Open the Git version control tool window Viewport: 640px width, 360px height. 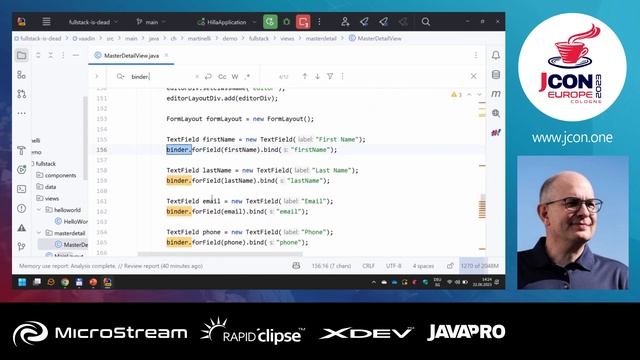point(22,246)
